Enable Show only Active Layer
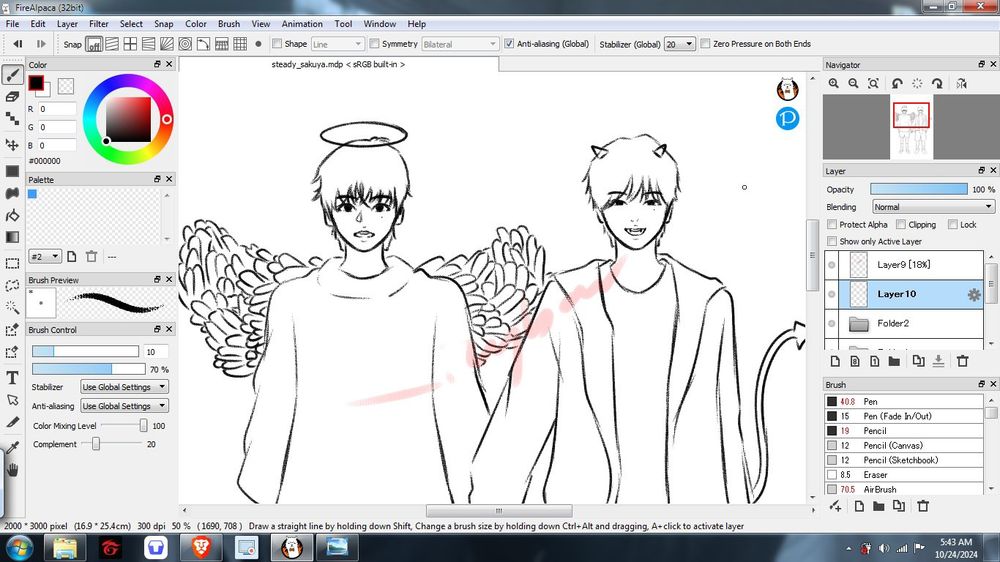 pyautogui.click(x=832, y=241)
